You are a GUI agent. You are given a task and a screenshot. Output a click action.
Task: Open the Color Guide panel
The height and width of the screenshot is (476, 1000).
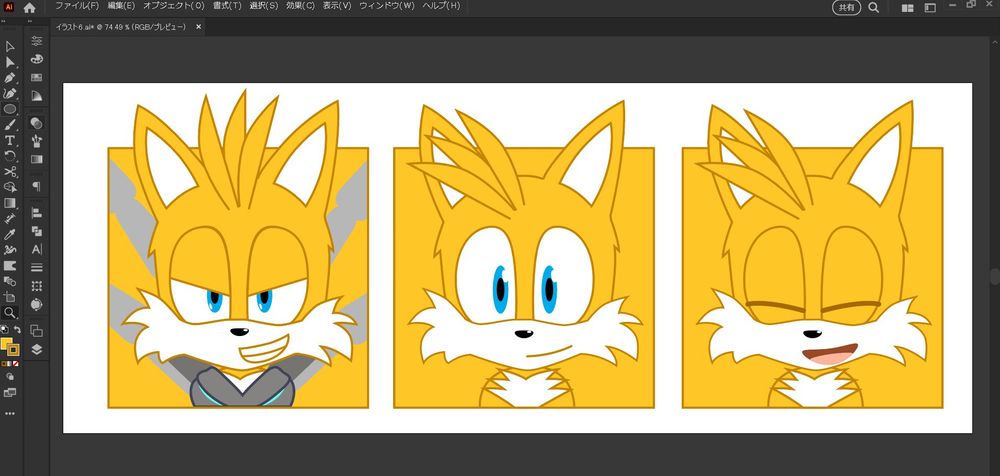tap(36, 96)
